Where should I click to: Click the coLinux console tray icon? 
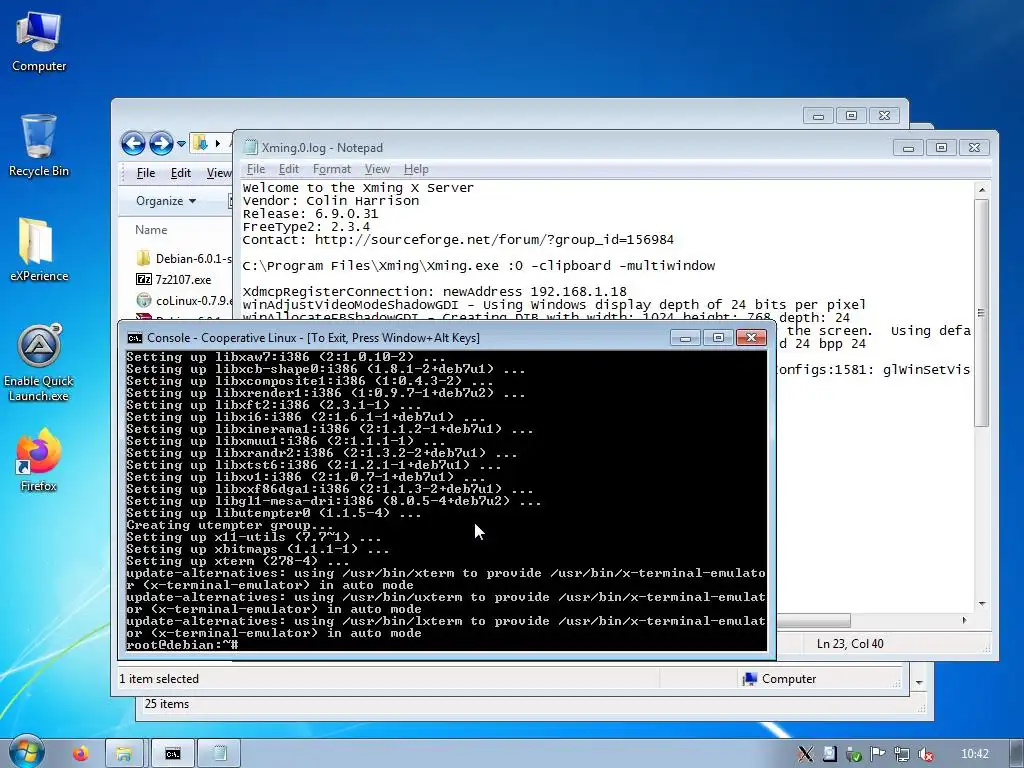tap(829, 754)
